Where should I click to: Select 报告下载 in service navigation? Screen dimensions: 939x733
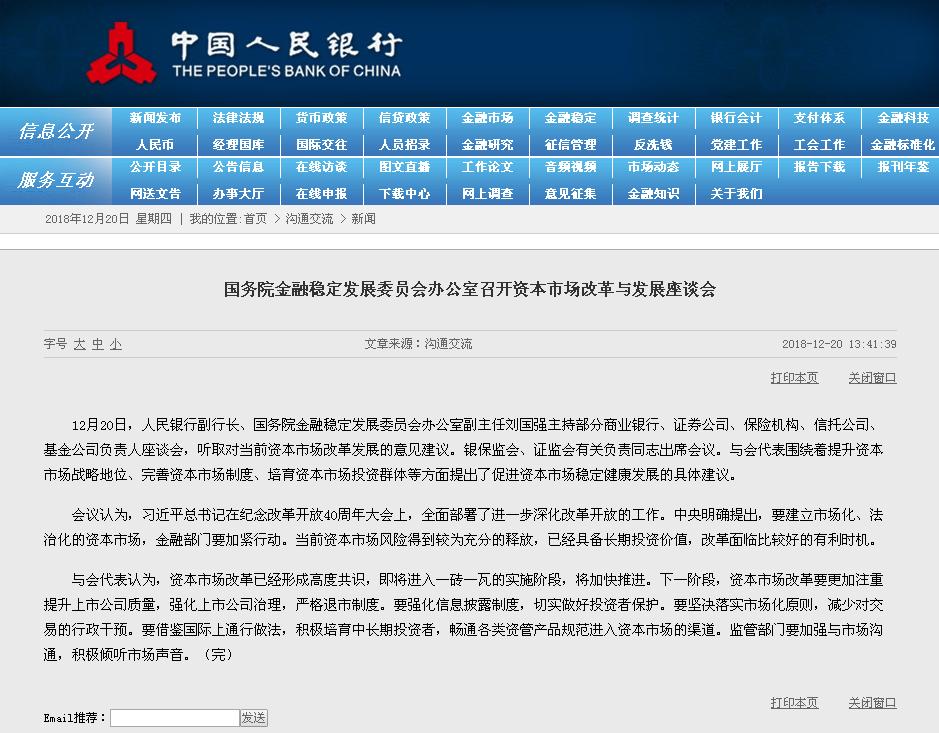[820, 167]
